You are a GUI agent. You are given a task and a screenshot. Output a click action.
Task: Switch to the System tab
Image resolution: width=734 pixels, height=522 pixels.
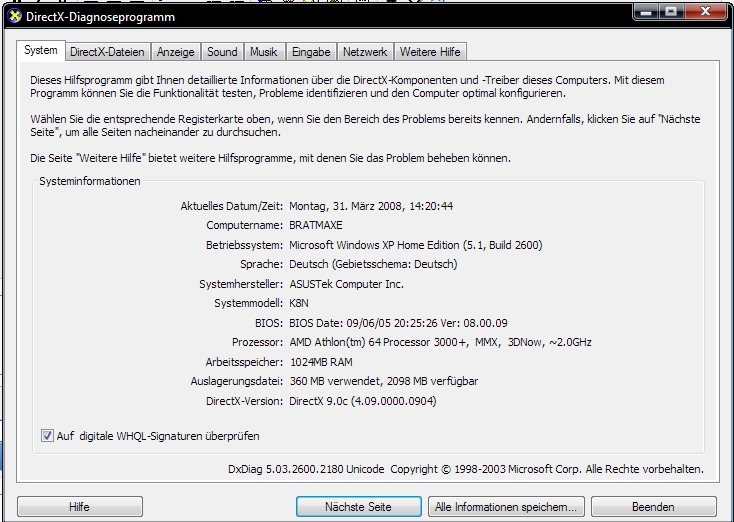(41, 50)
